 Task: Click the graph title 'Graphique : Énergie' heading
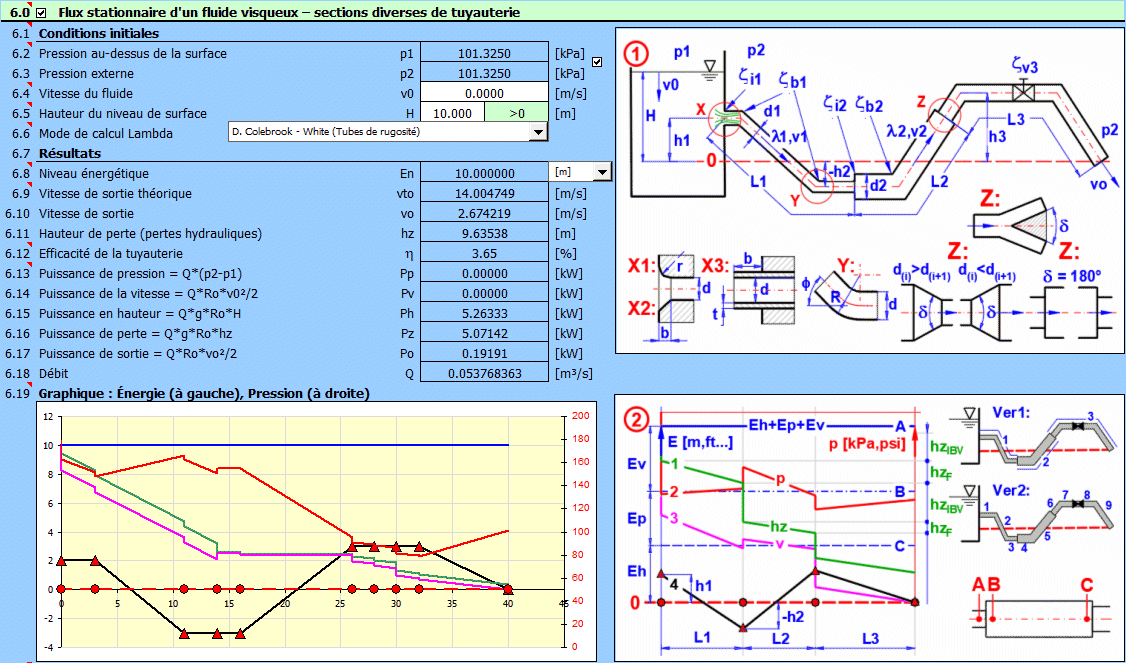pos(204,393)
